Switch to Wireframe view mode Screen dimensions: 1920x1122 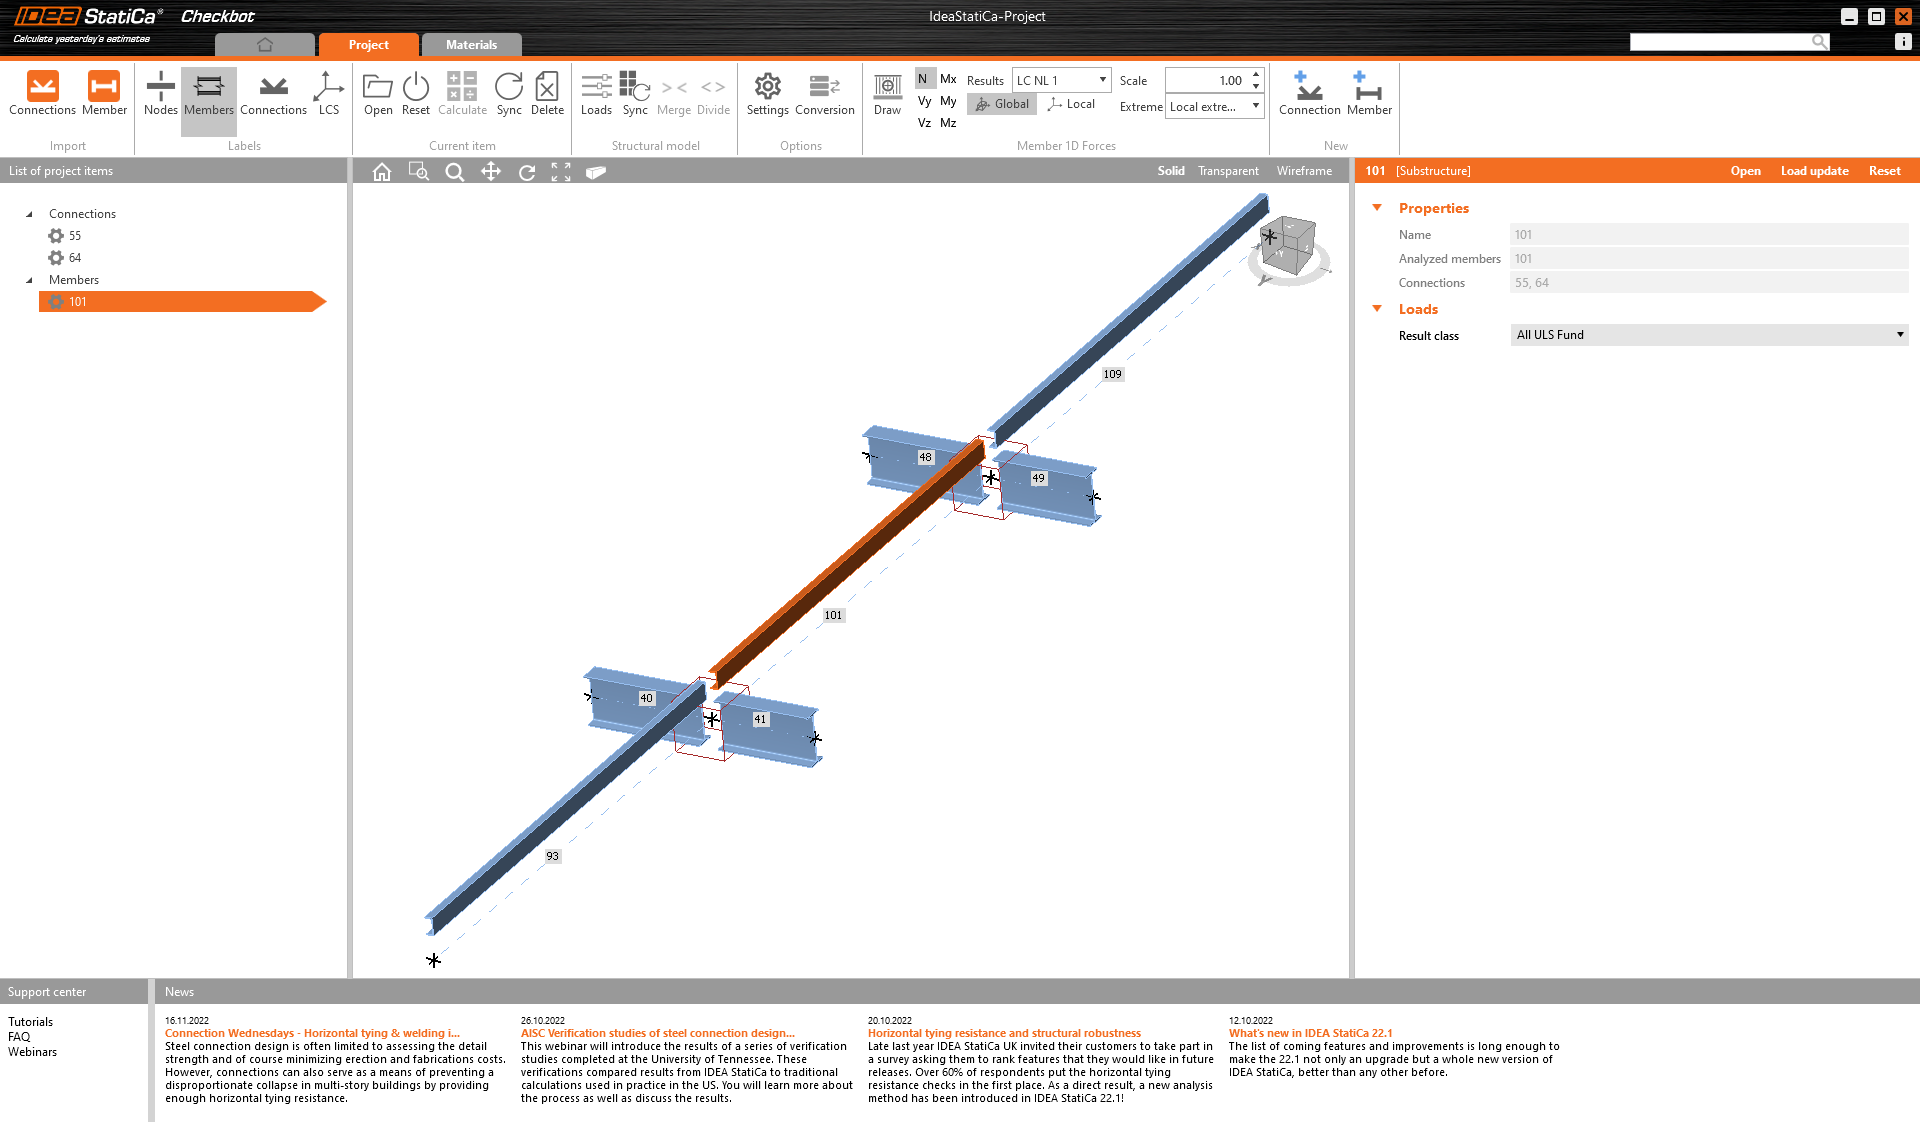(x=1304, y=171)
